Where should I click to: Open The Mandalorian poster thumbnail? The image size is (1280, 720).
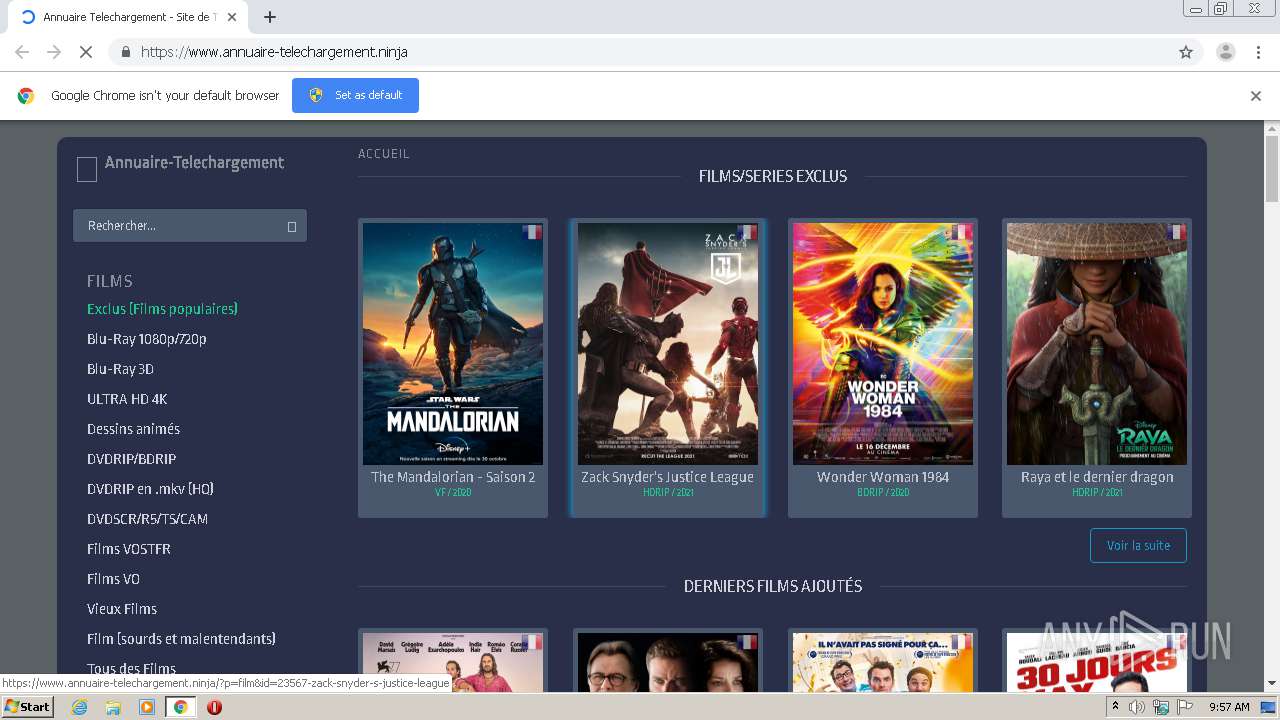click(453, 344)
